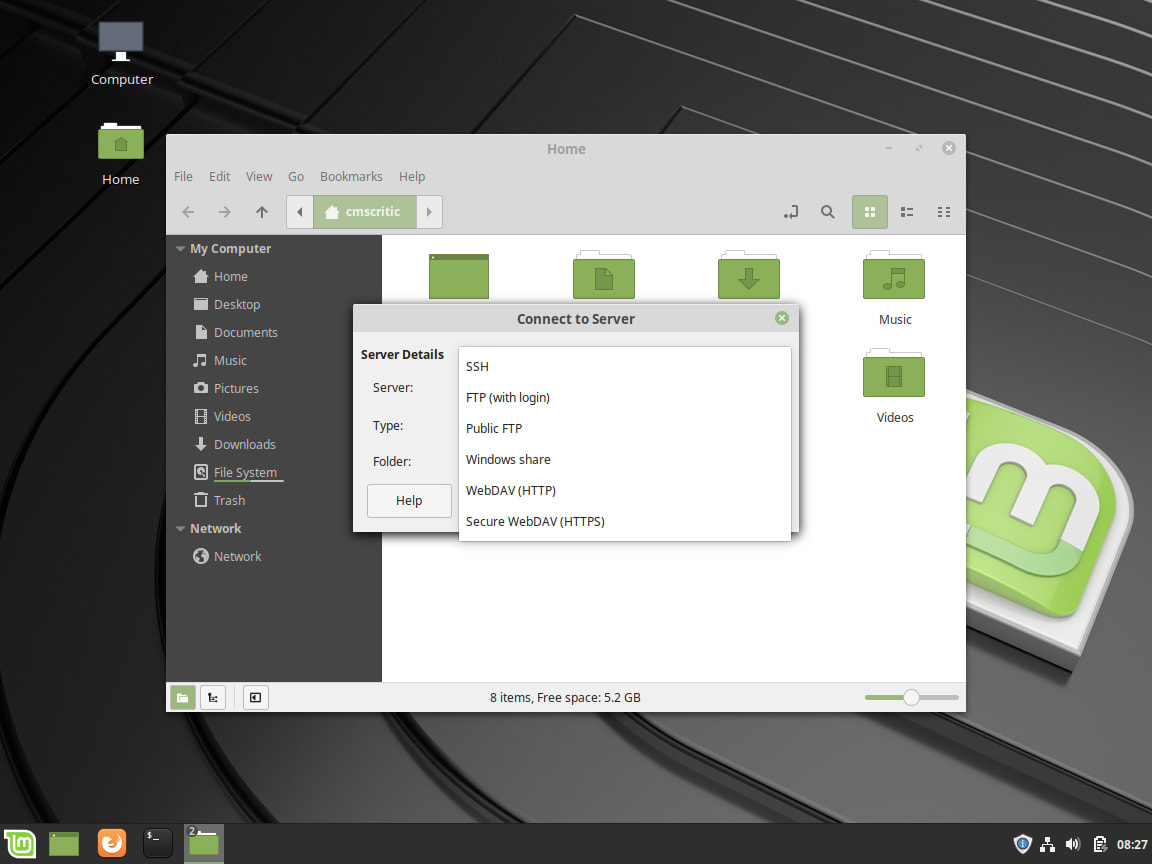This screenshot has height=864, width=1152.
Task: Open the search in the Nemo toolbar
Action: 827,212
